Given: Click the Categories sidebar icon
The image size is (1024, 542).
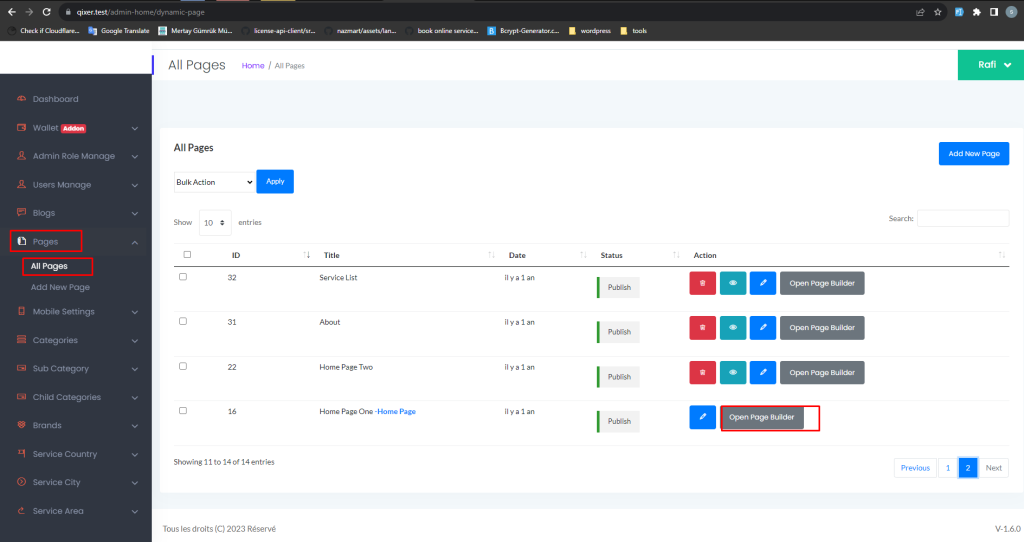Looking at the screenshot, I should [x=22, y=340].
